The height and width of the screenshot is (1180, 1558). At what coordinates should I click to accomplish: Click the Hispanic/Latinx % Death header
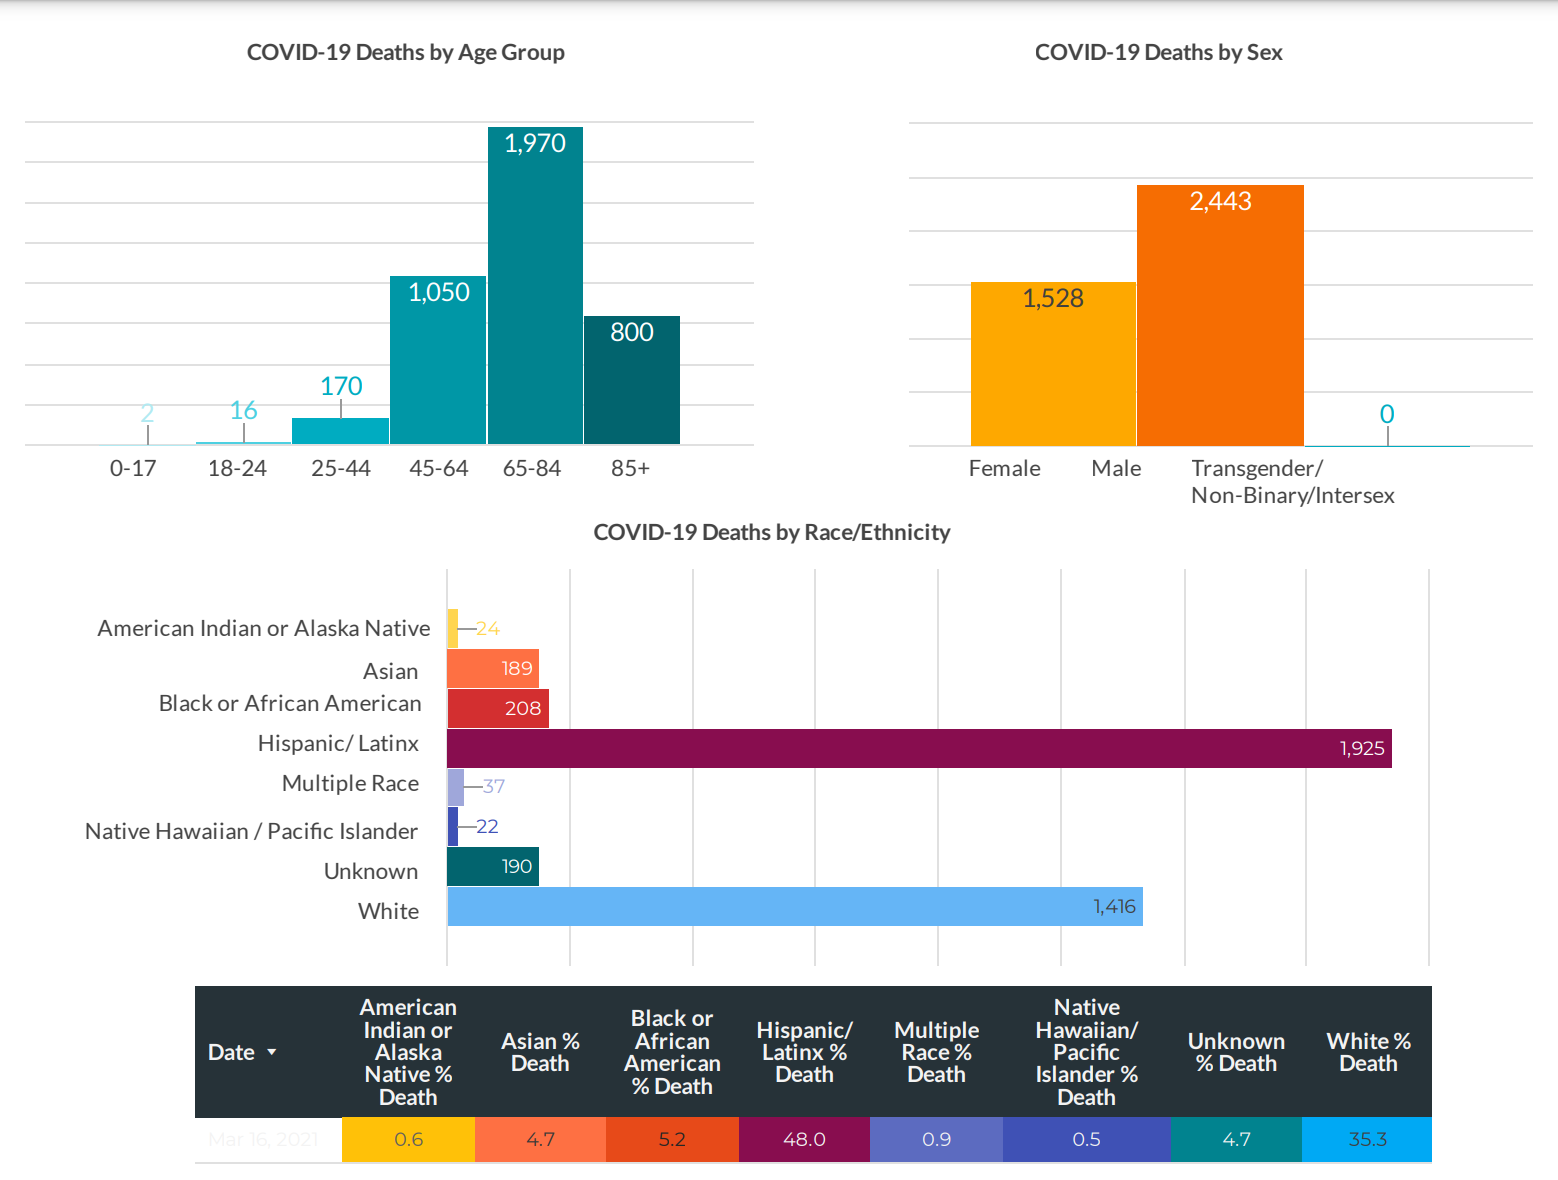(804, 1052)
